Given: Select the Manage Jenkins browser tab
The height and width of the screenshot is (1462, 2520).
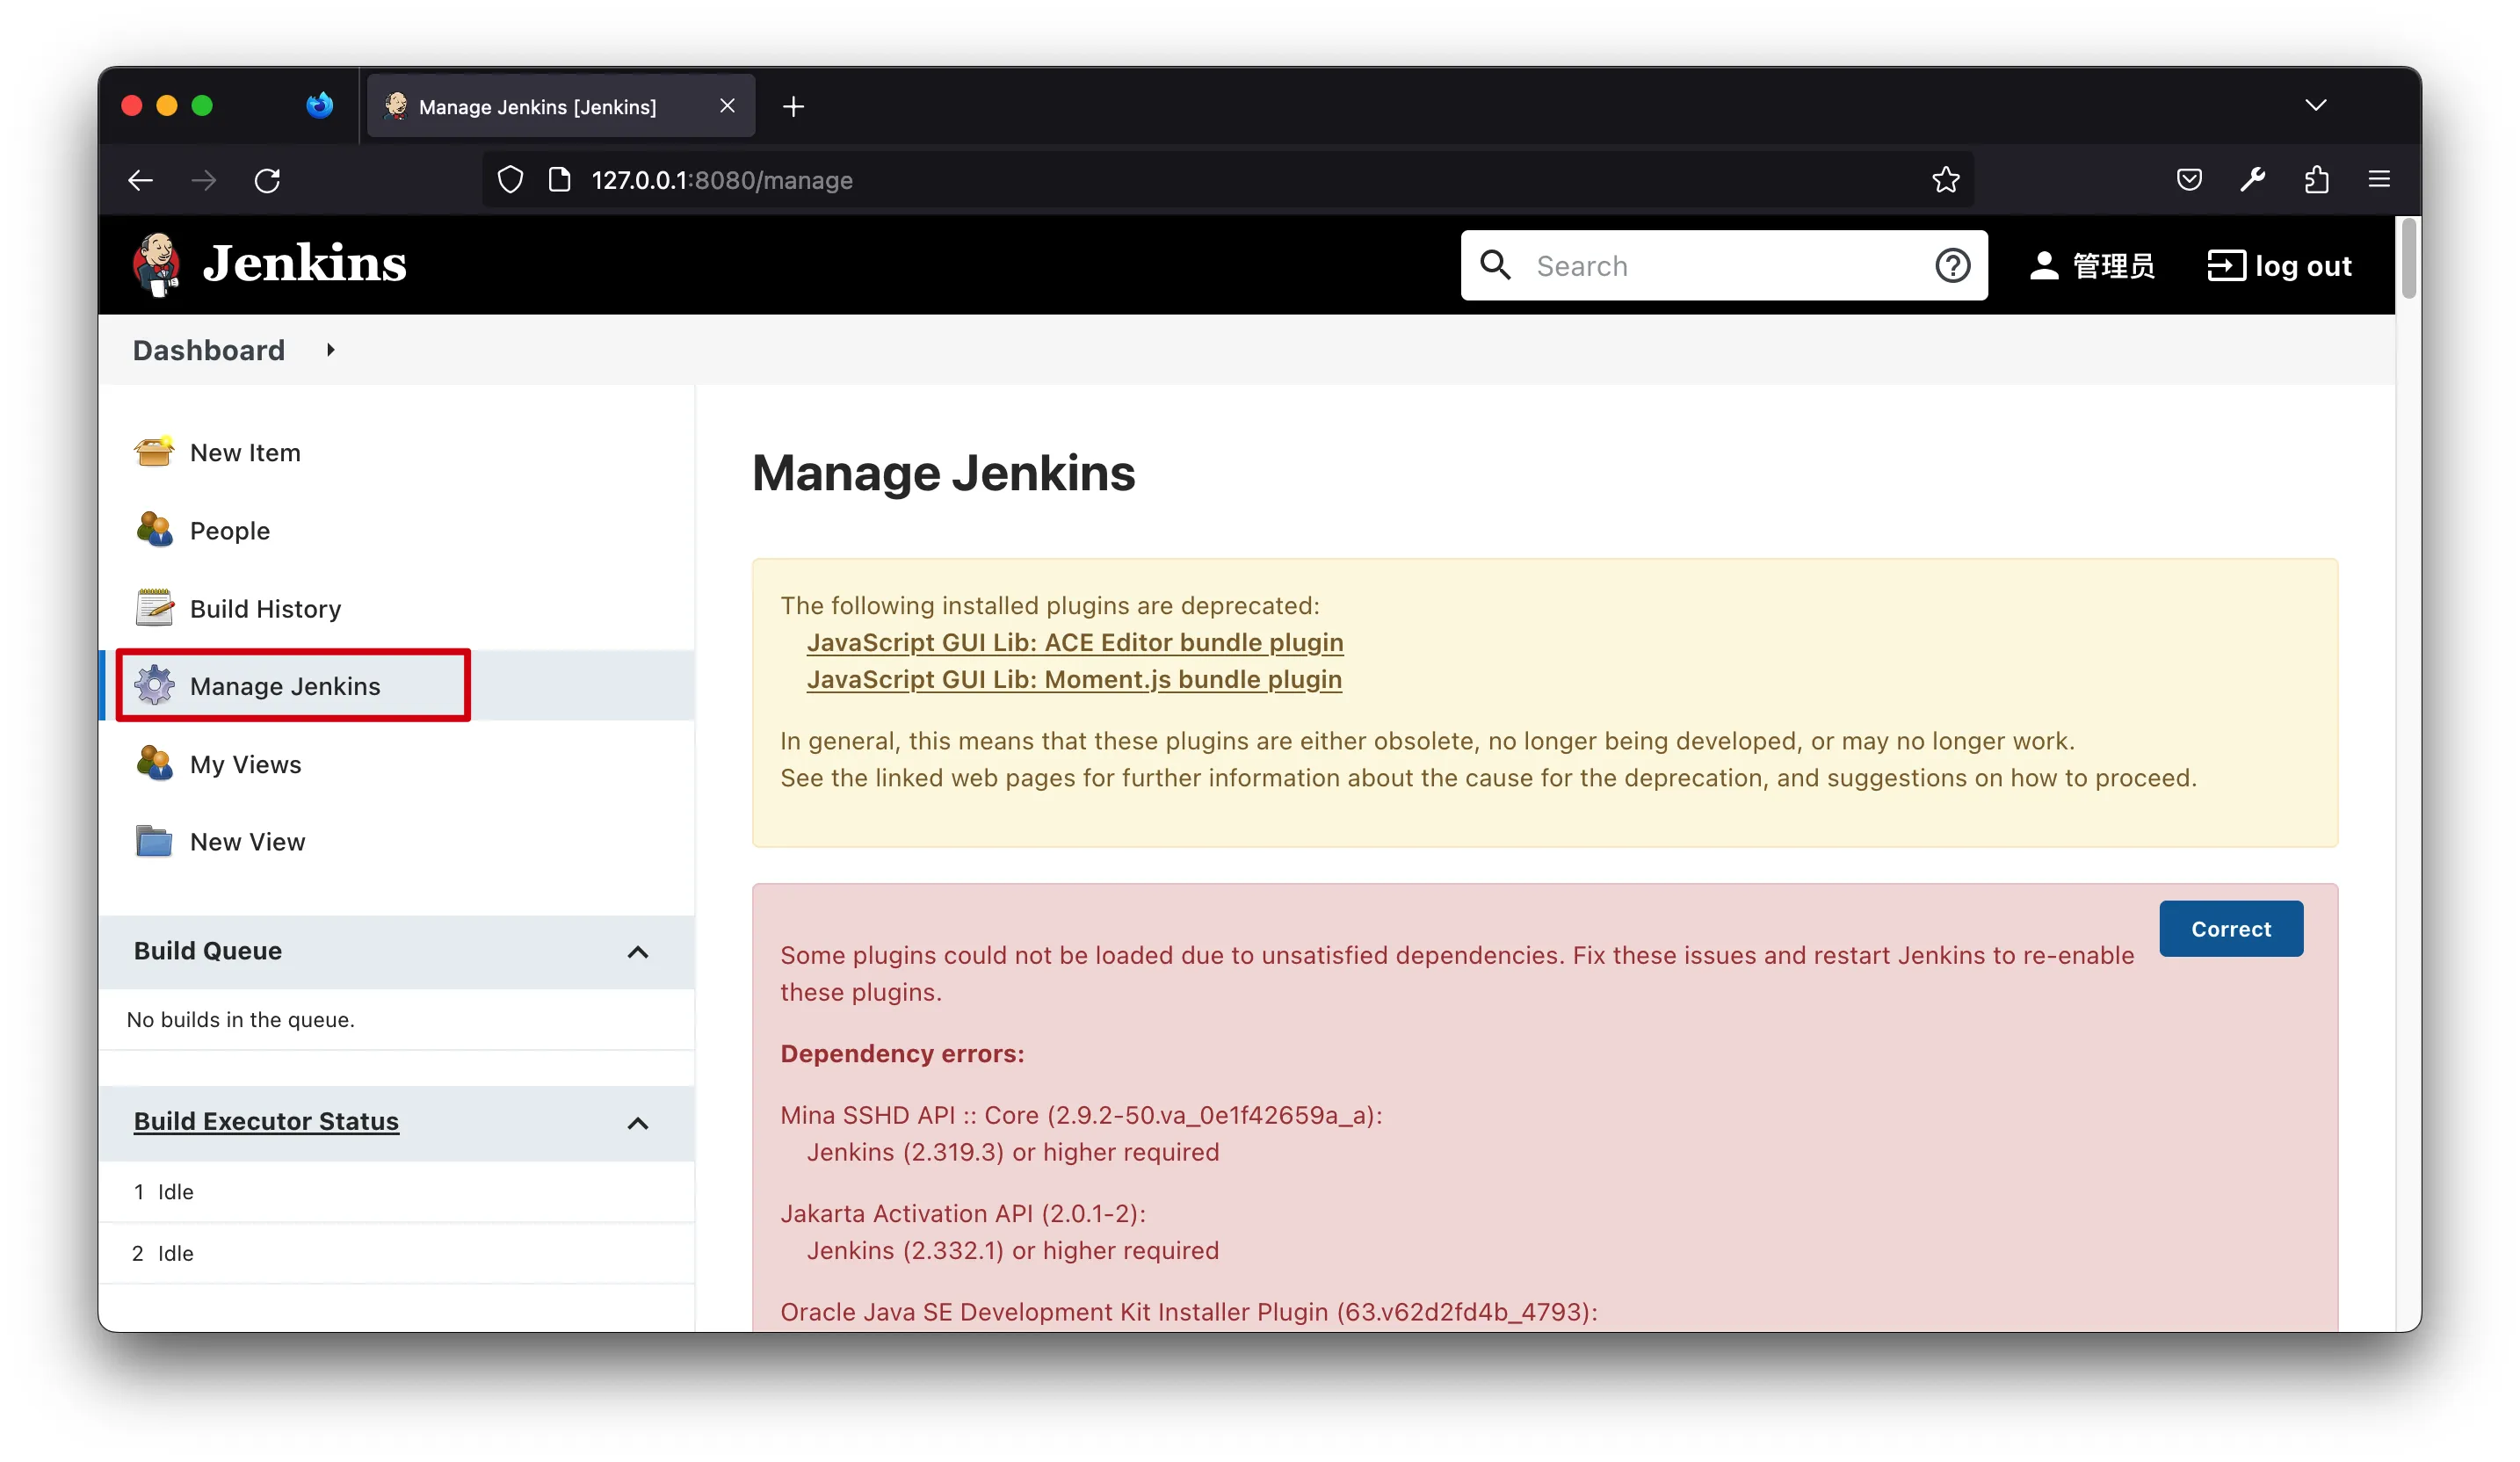Looking at the screenshot, I should [537, 107].
